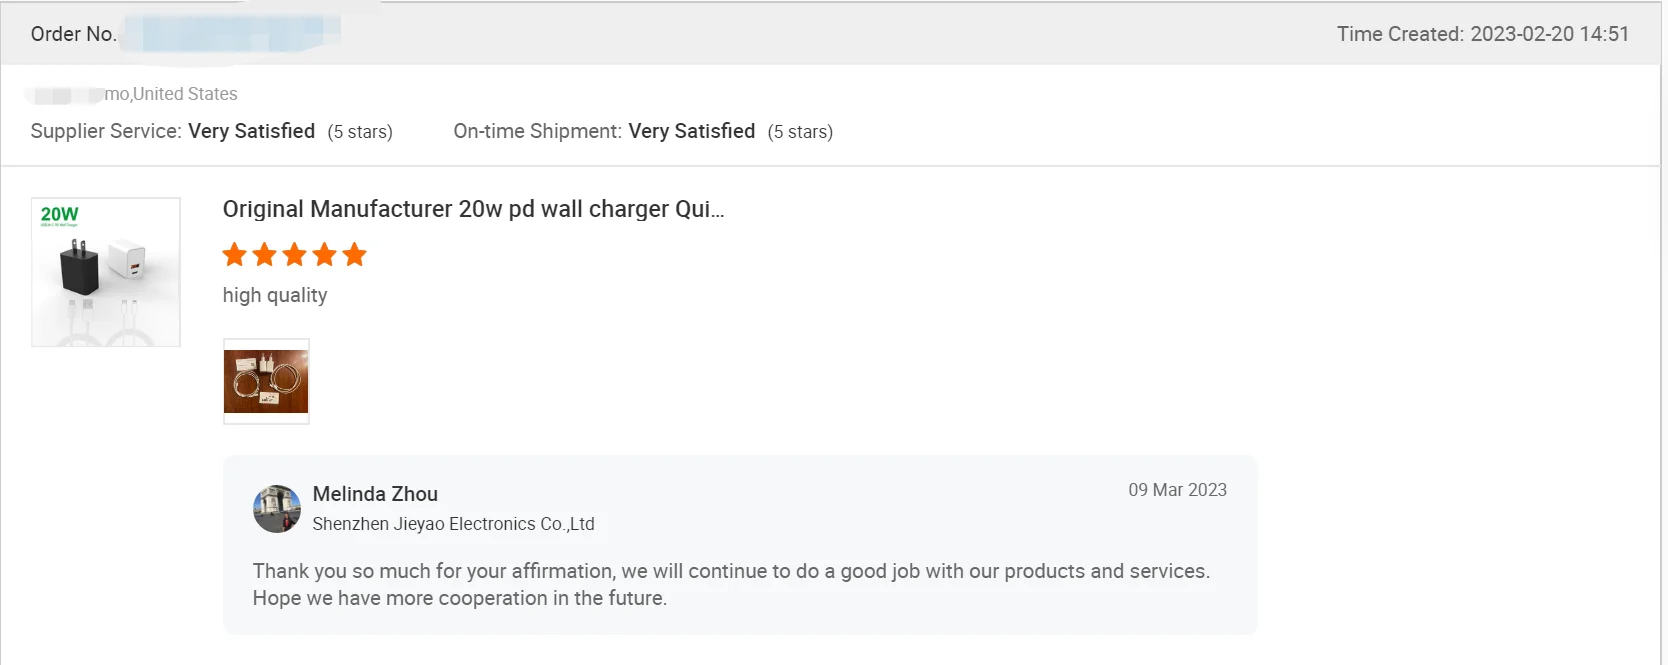Click the blurred order number
Viewport: 1668px width, 665px height.
[x=240, y=33]
